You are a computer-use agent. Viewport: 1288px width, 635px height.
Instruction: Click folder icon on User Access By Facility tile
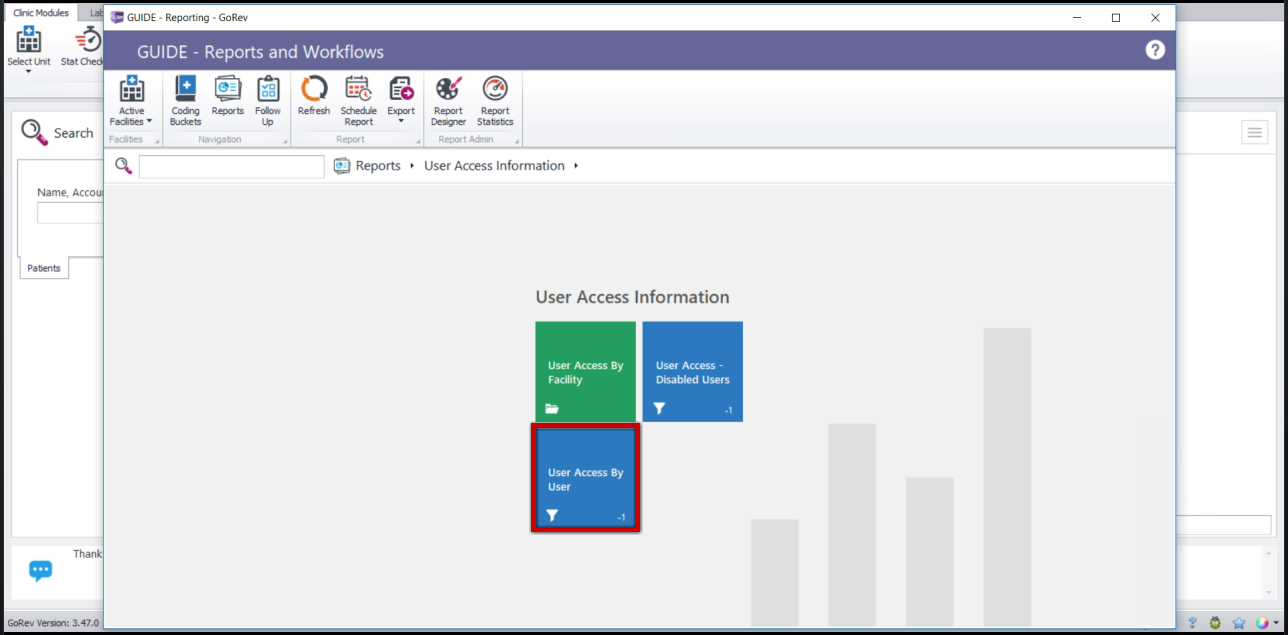pyautogui.click(x=552, y=408)
